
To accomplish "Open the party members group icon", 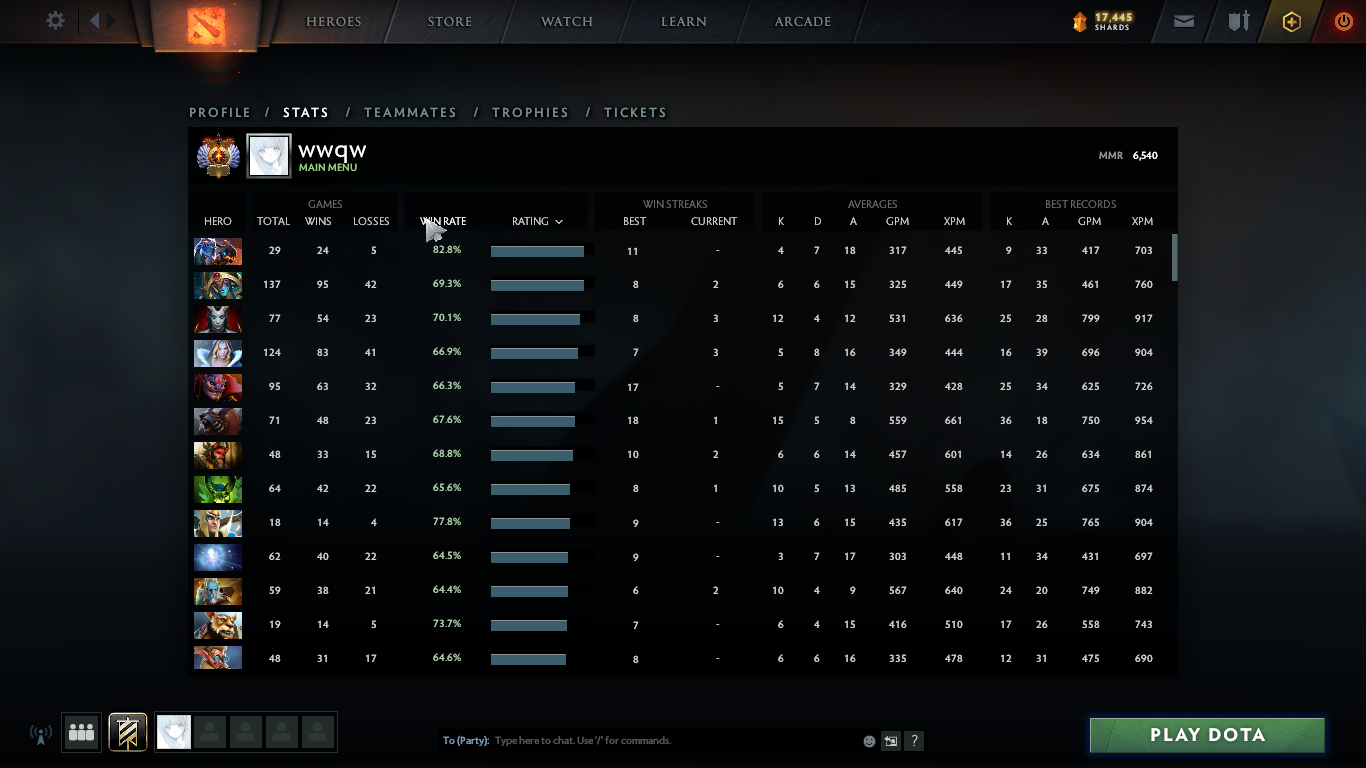I will click(x=82, y=732).
